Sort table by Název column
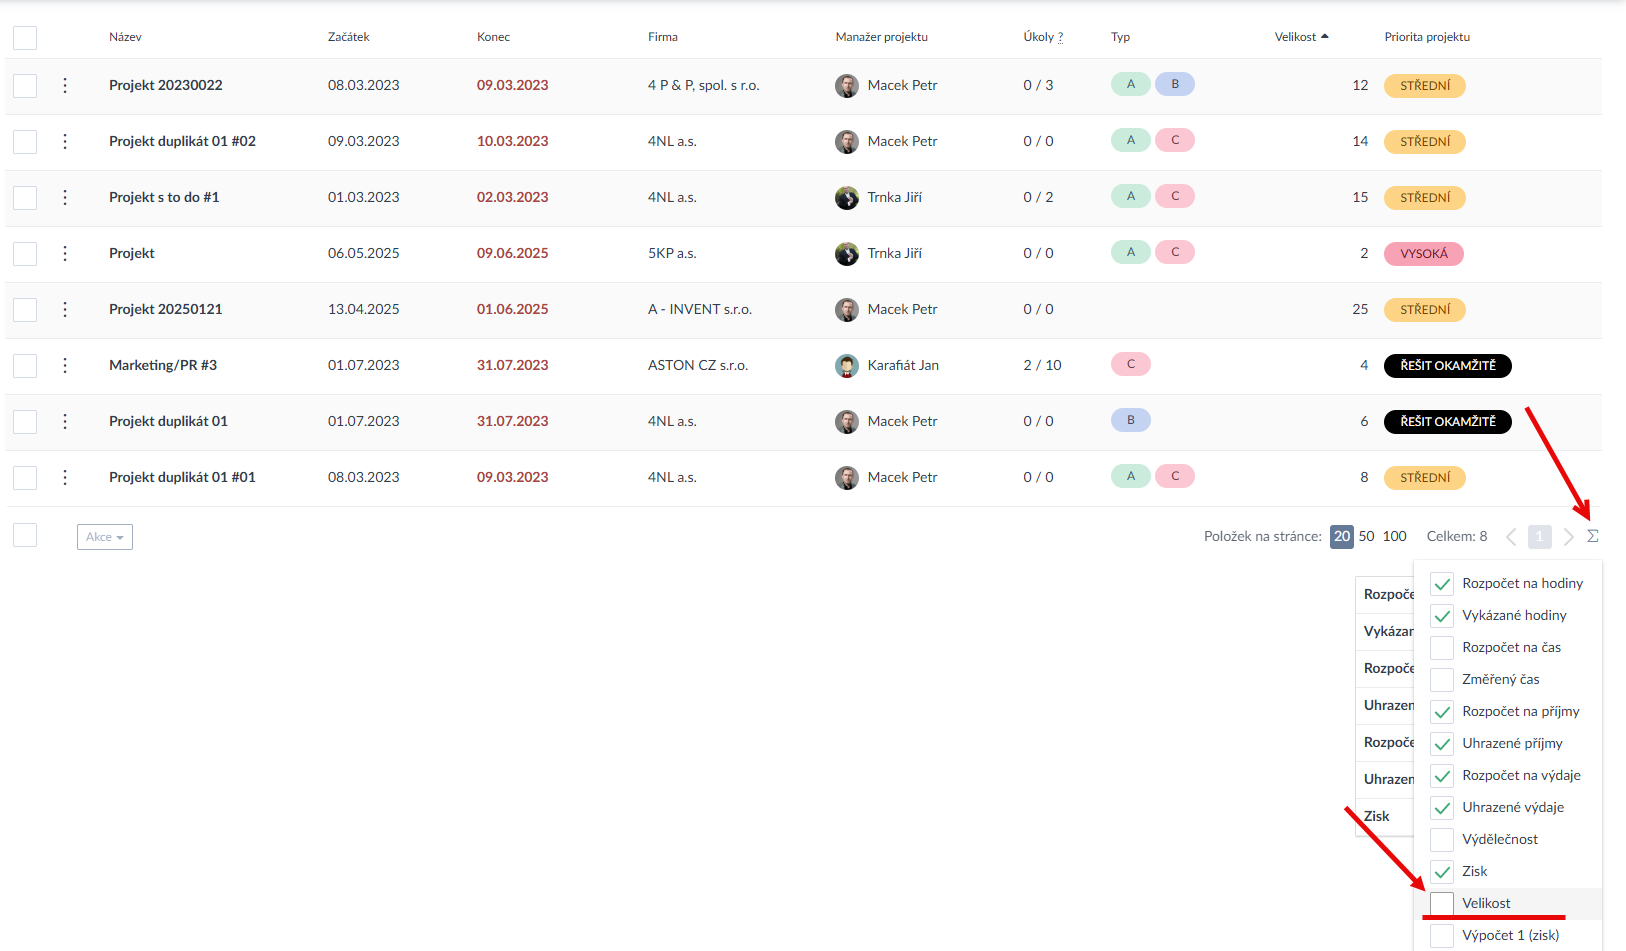The width and height of the screenshot is (1626, 951). 125,37
